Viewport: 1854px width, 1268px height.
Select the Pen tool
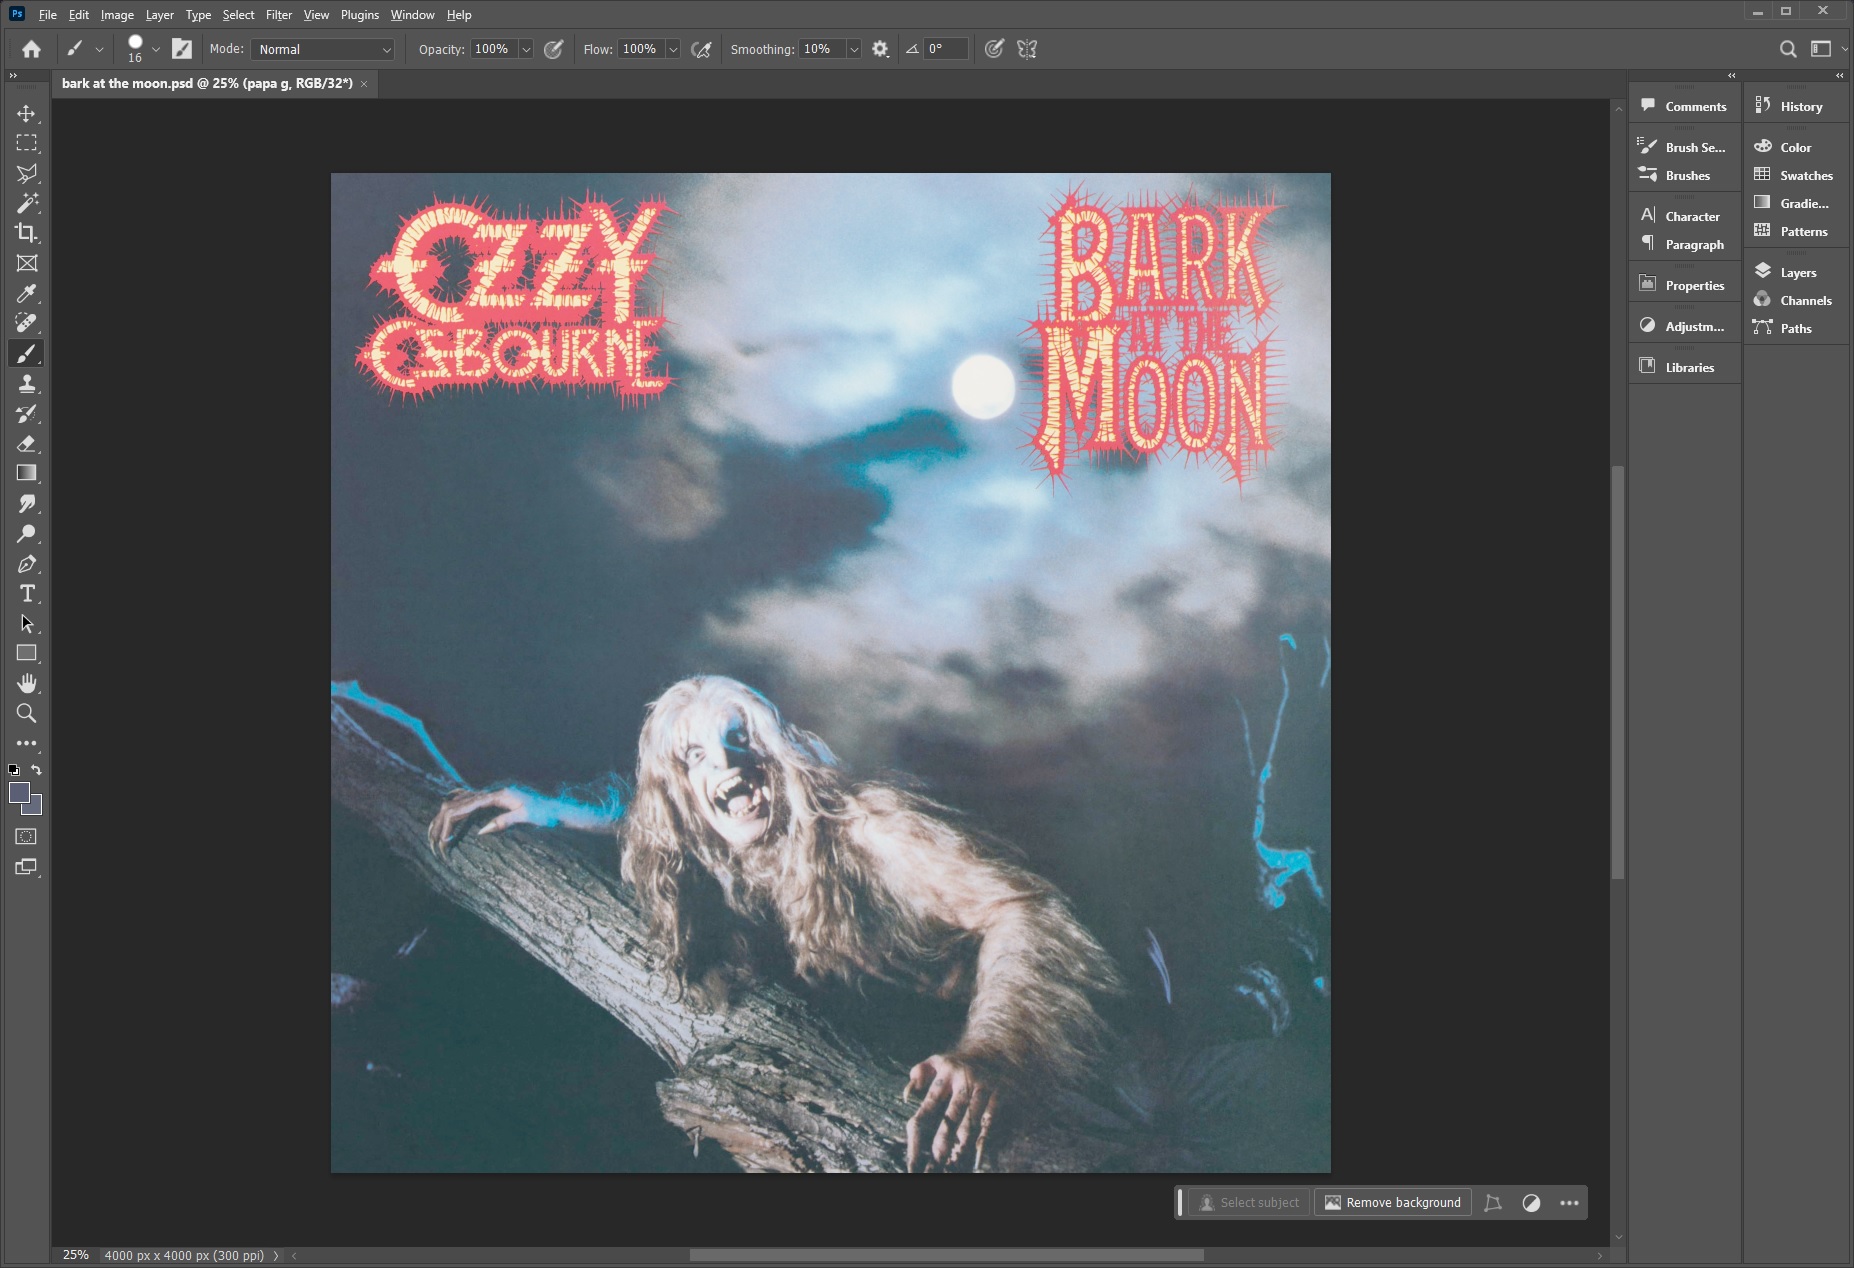click(27, 563)
